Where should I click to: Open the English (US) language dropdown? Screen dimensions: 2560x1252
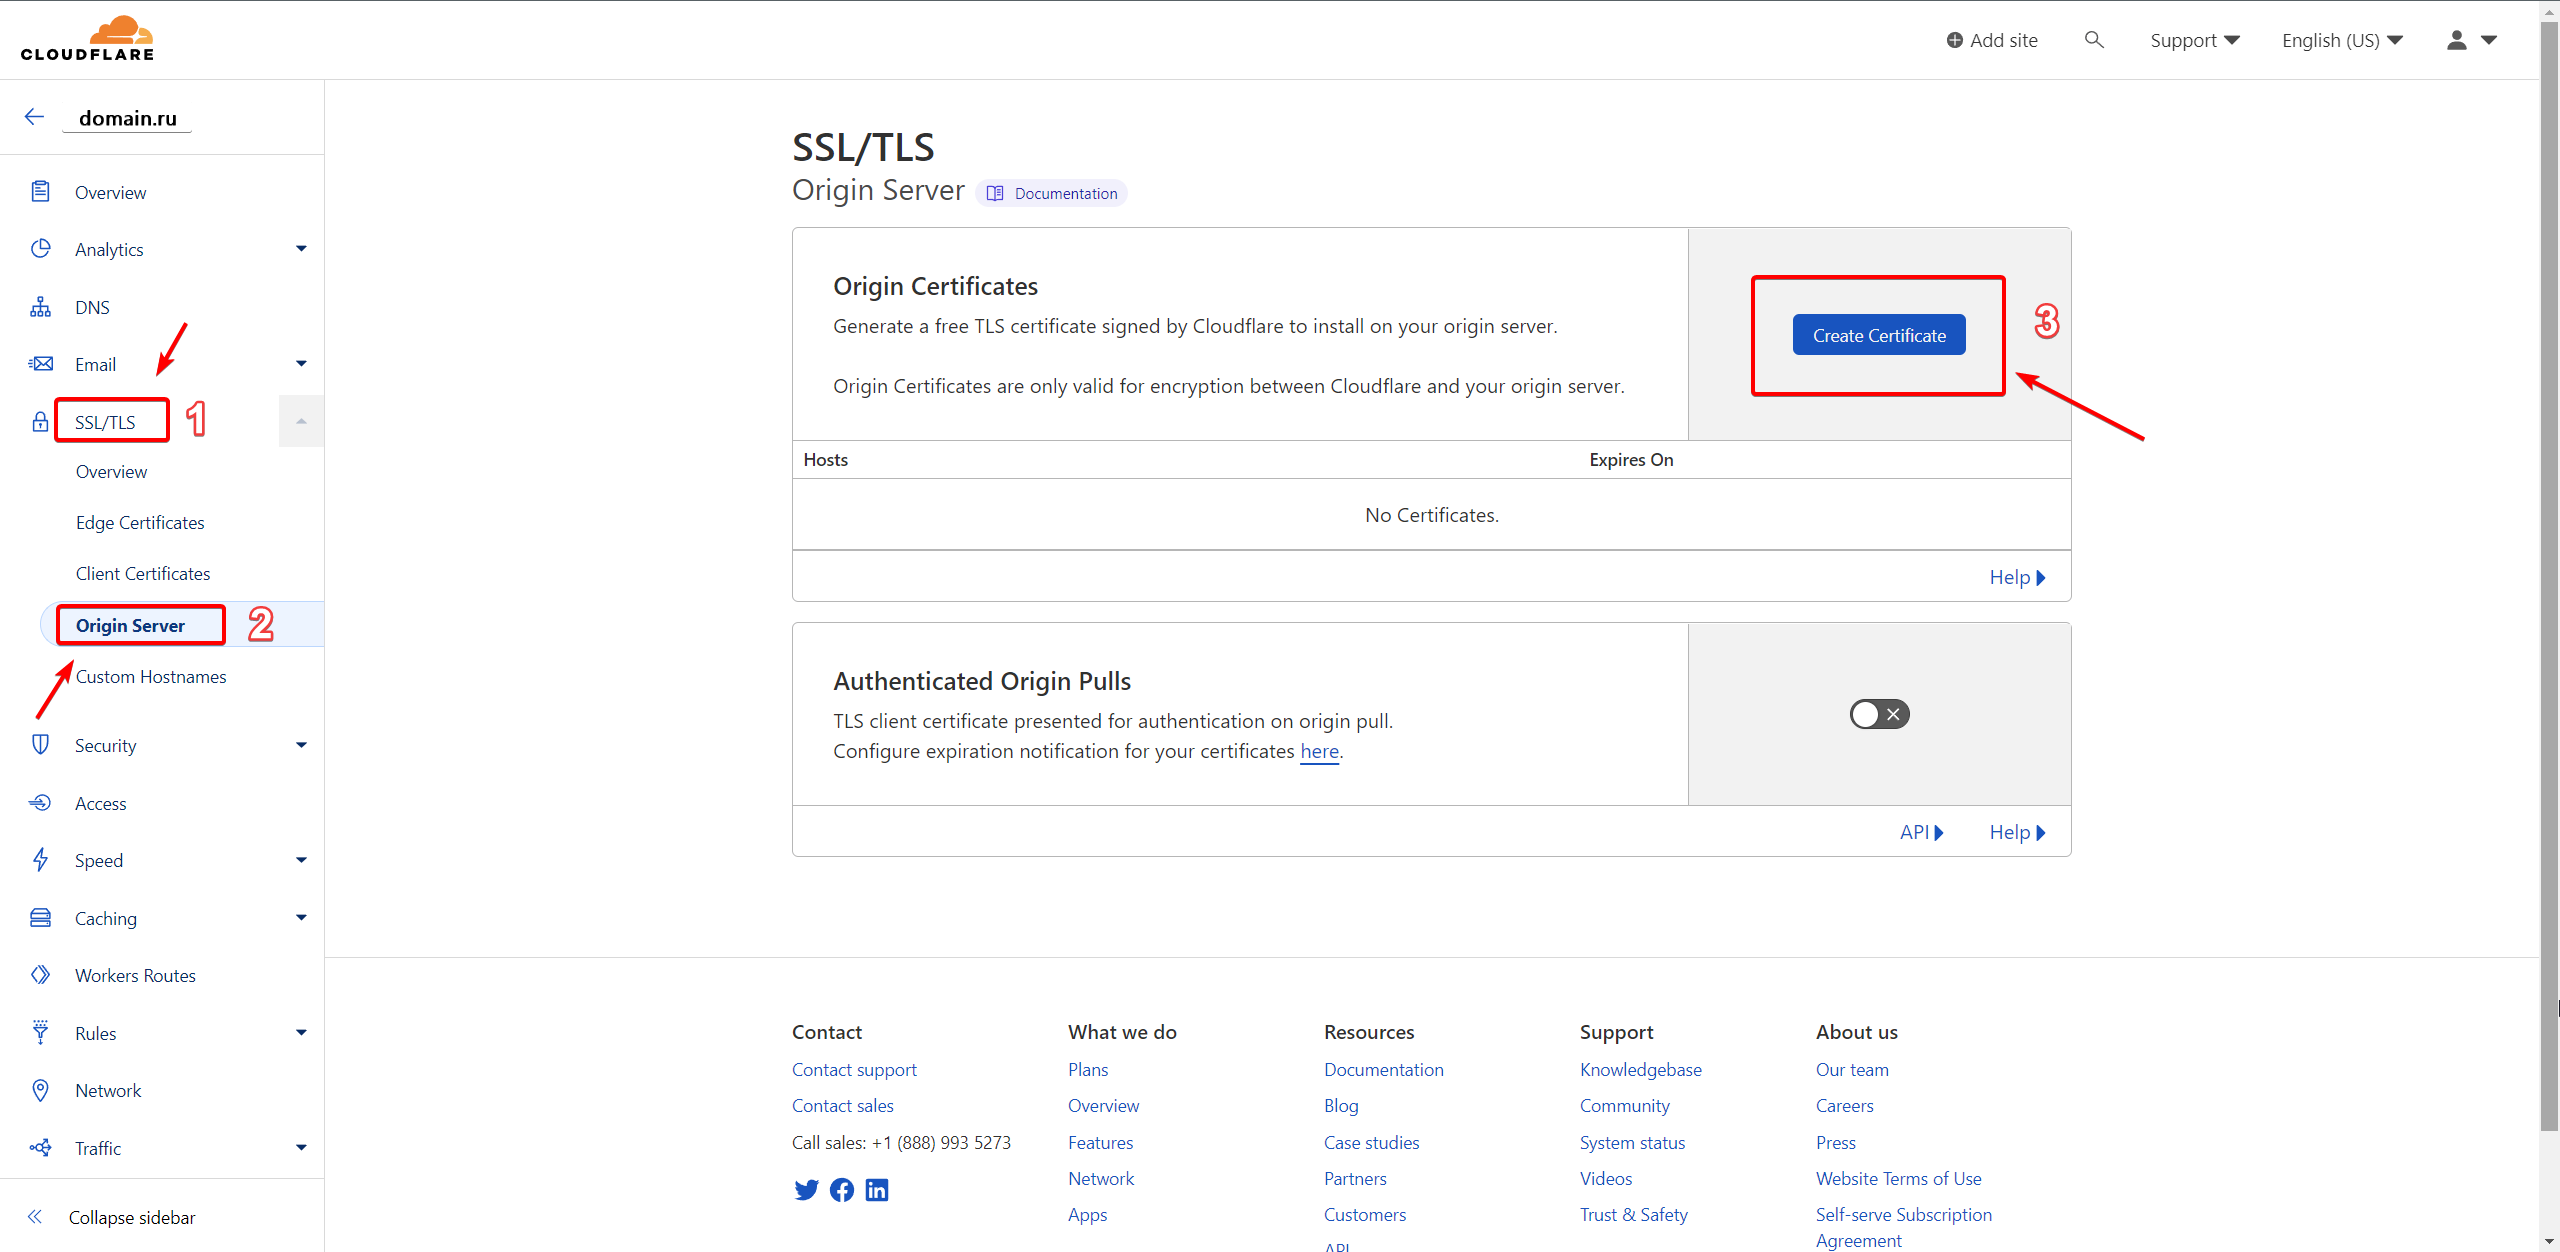(x=2341, y=40)
